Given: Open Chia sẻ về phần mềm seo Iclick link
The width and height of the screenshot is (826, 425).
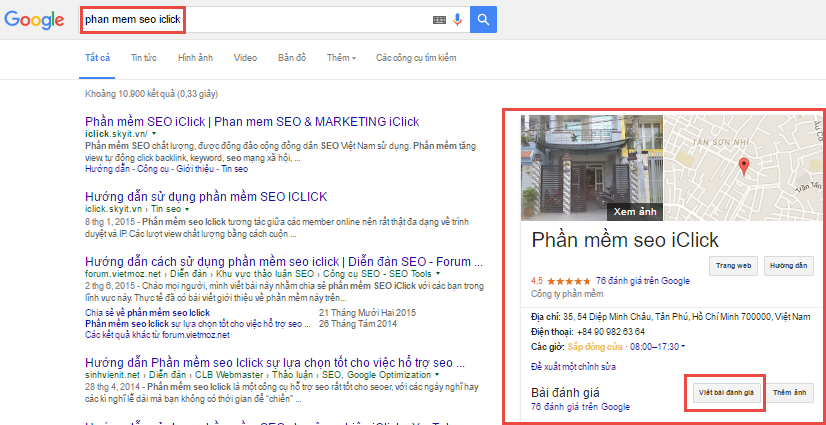Looking at the screenshot, I should [x=148, y=312].
